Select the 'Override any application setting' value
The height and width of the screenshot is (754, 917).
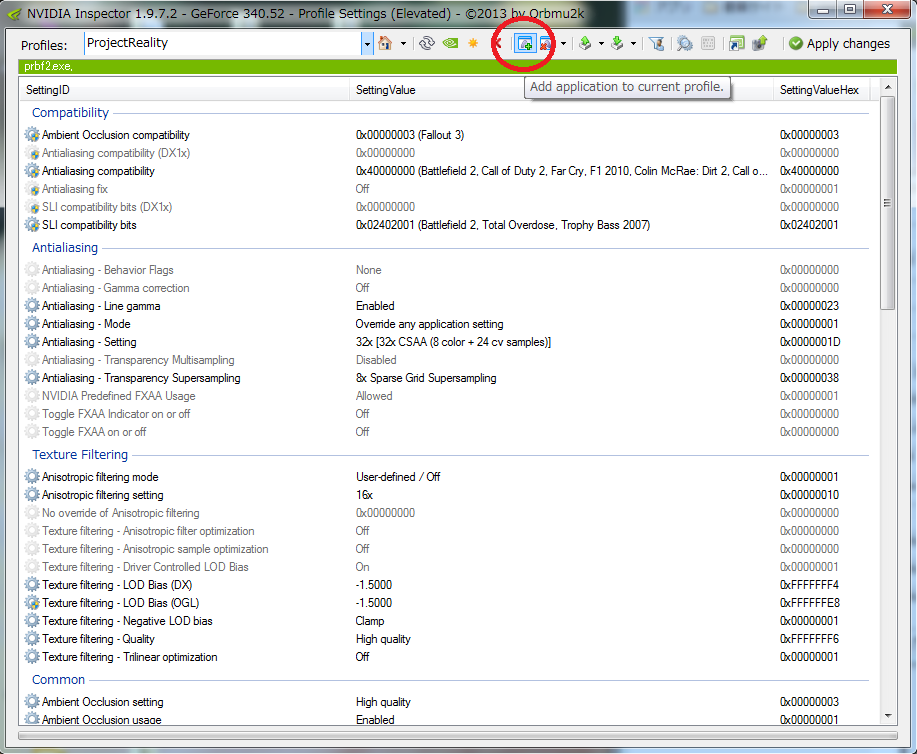tap(429, 324)
